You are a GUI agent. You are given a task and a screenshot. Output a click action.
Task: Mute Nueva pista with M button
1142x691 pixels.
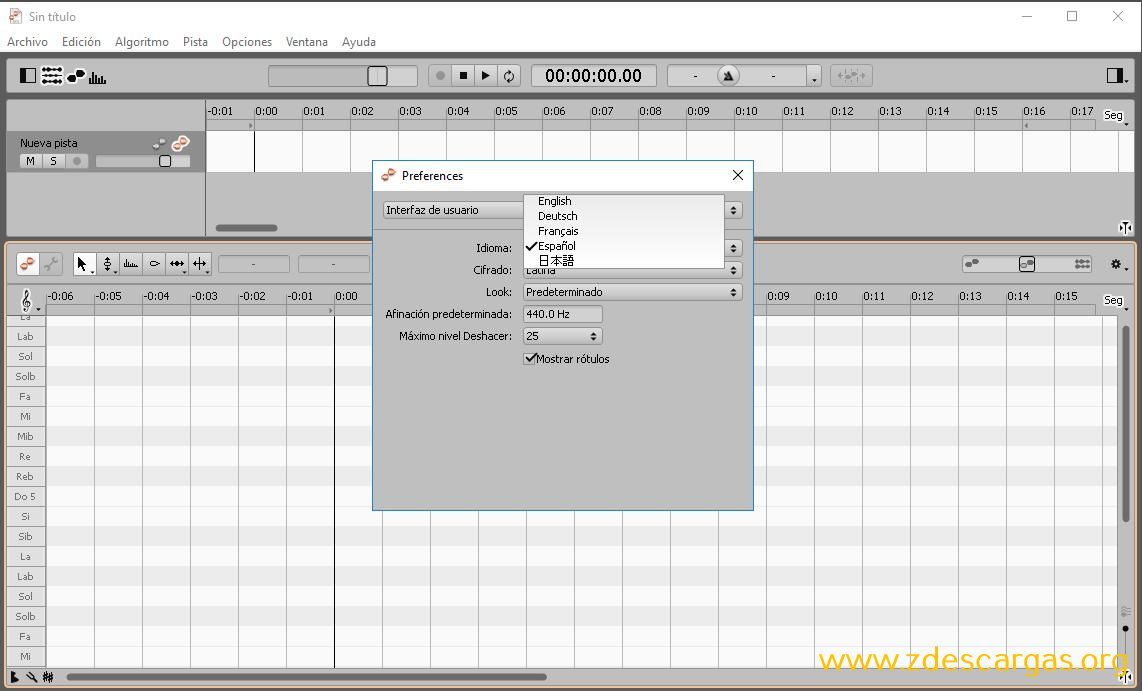pyautogui.click(x=30, y=161)
